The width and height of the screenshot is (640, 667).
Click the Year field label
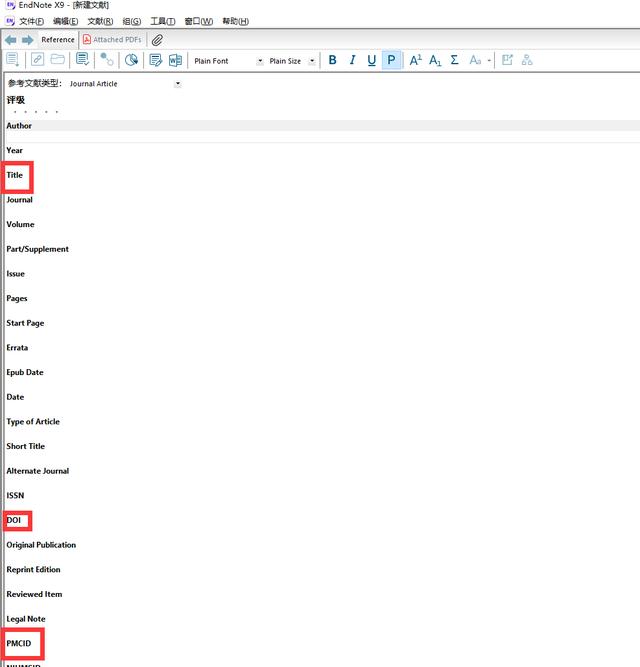14,150
